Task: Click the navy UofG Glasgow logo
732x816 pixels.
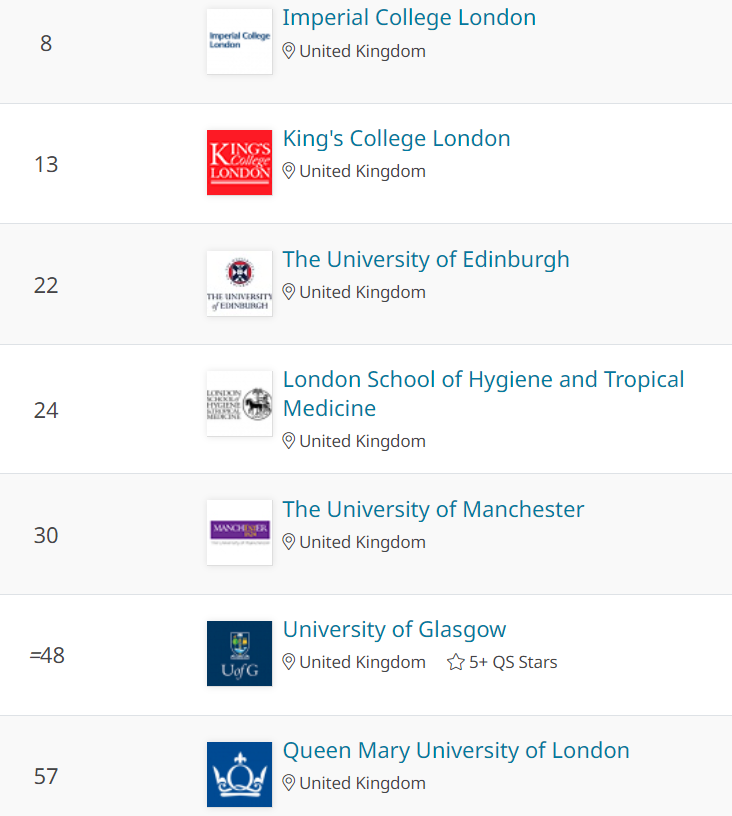Action: (239, 653)
